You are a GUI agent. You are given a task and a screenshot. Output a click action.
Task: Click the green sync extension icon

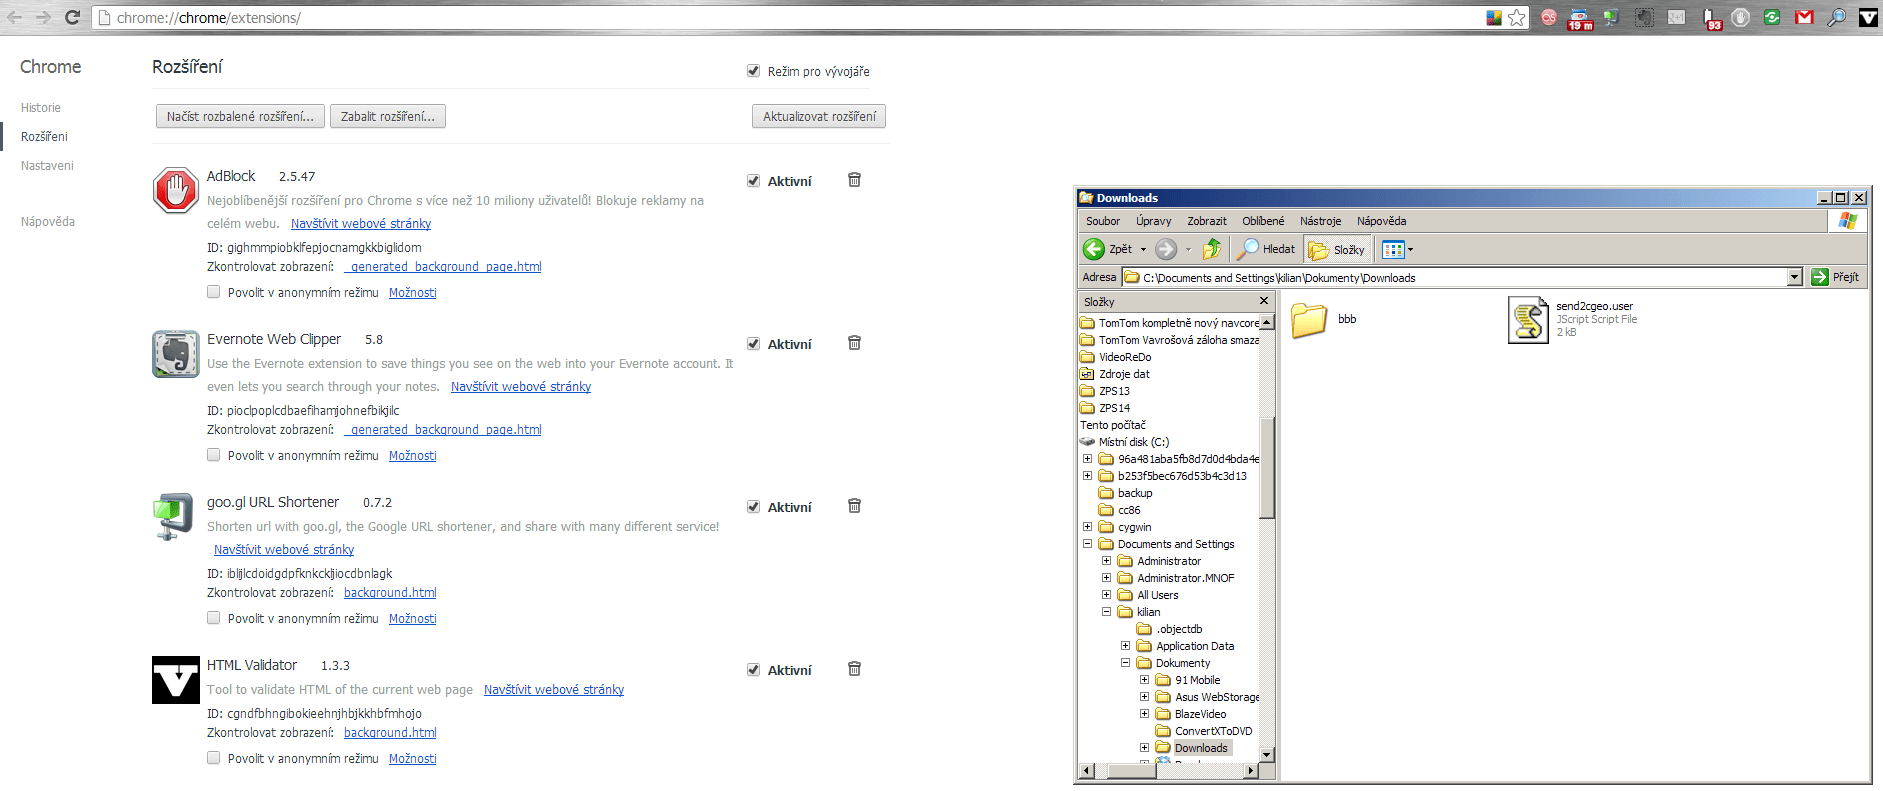pos(1772,17)
